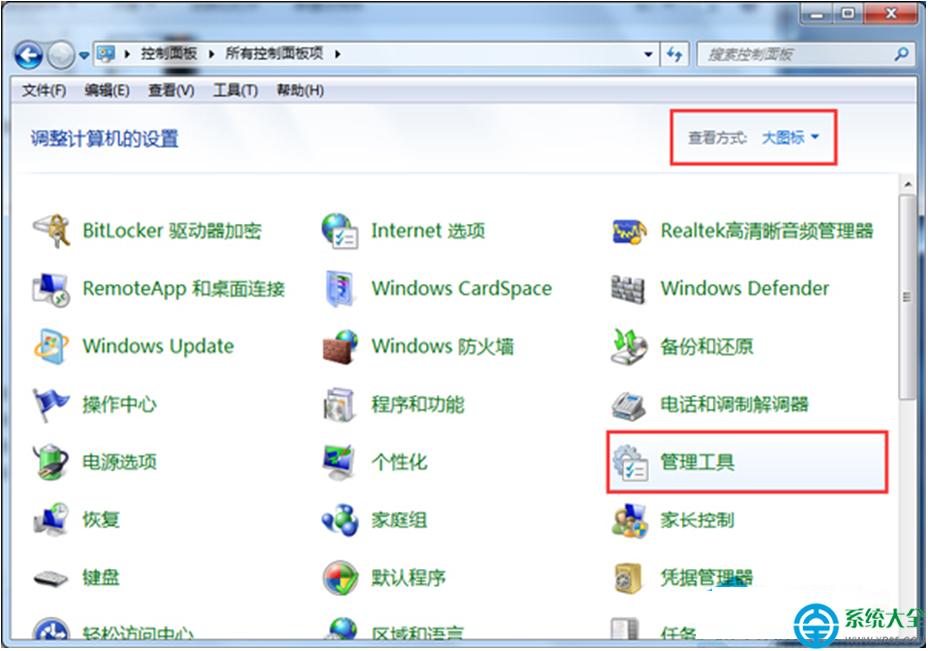Click the Windows Update icon
The width and height of the screenshot is (928, 651).
pos(50,347)
